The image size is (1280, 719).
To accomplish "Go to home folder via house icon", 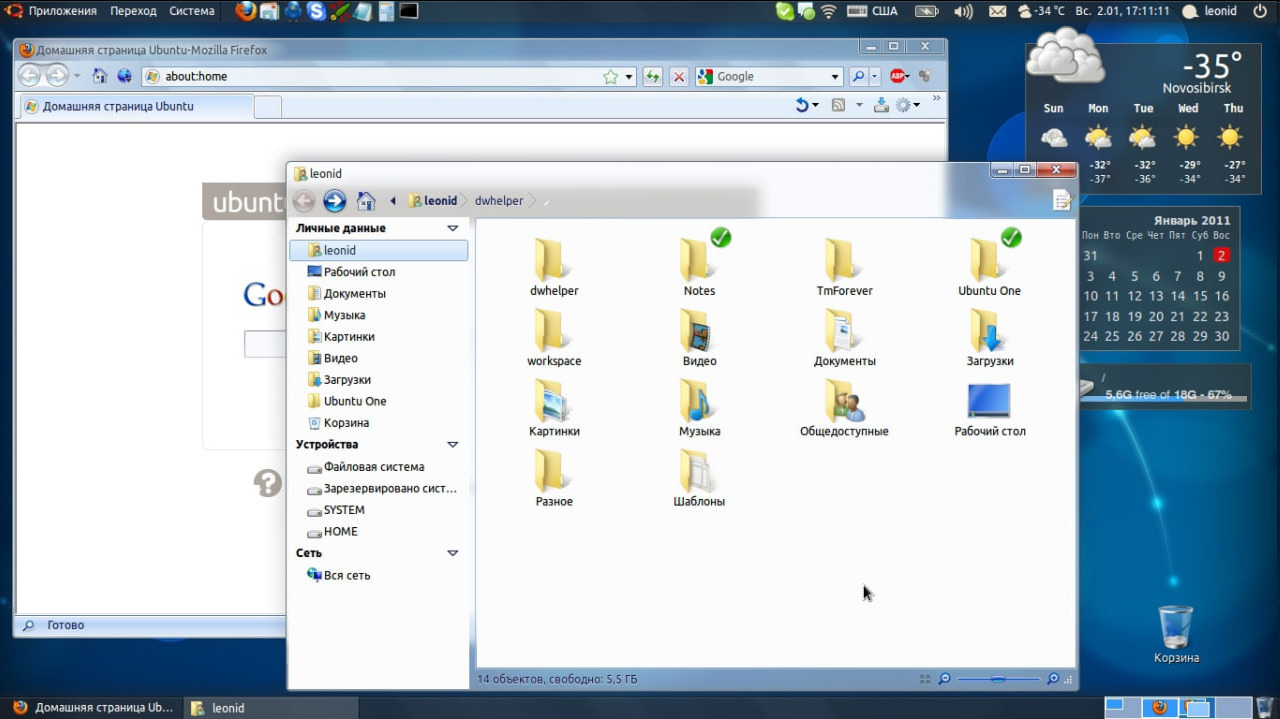I will tap(366, 201).
